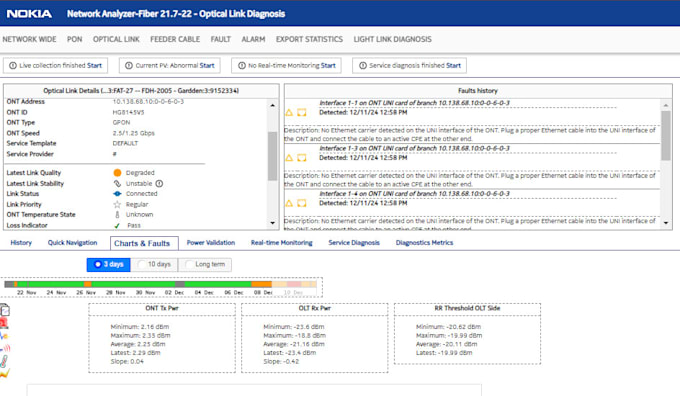Switch to the Diagnostics Metrics tab
This screenshot has height=396, width=680.
tap(424, 243)
